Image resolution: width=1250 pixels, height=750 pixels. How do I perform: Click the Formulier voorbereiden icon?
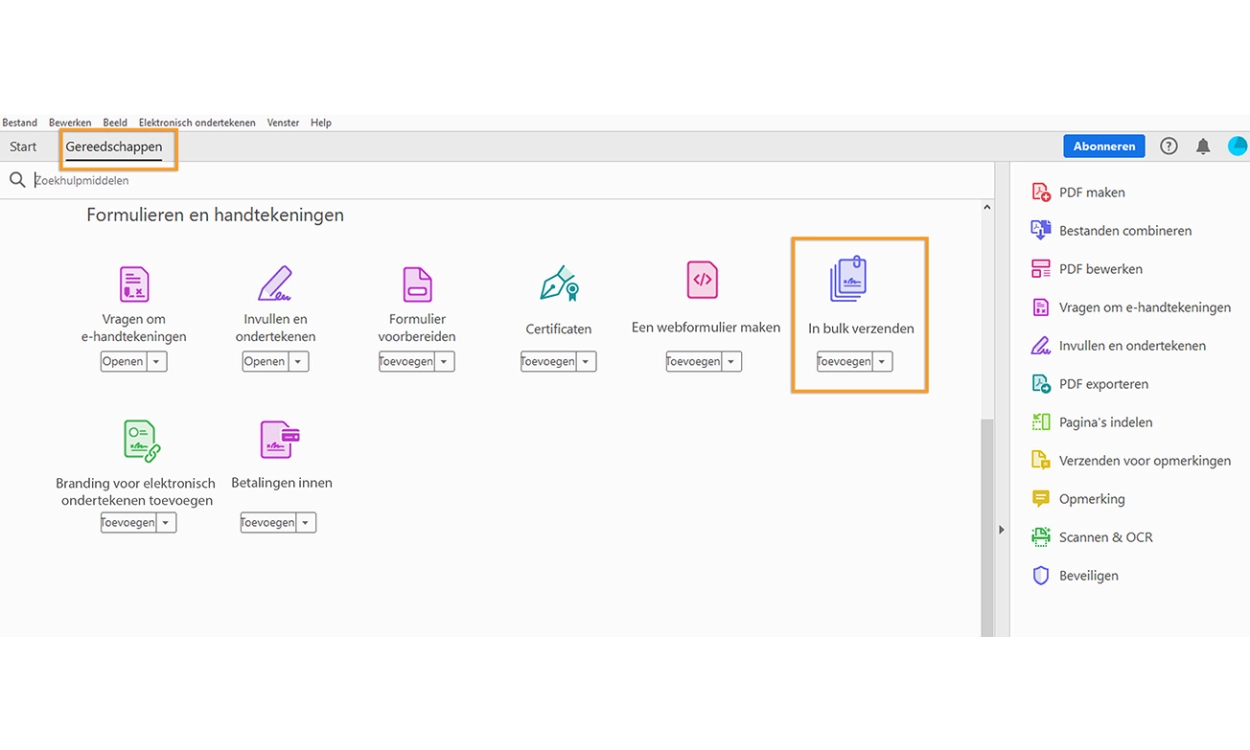click(x=417, y=284)
